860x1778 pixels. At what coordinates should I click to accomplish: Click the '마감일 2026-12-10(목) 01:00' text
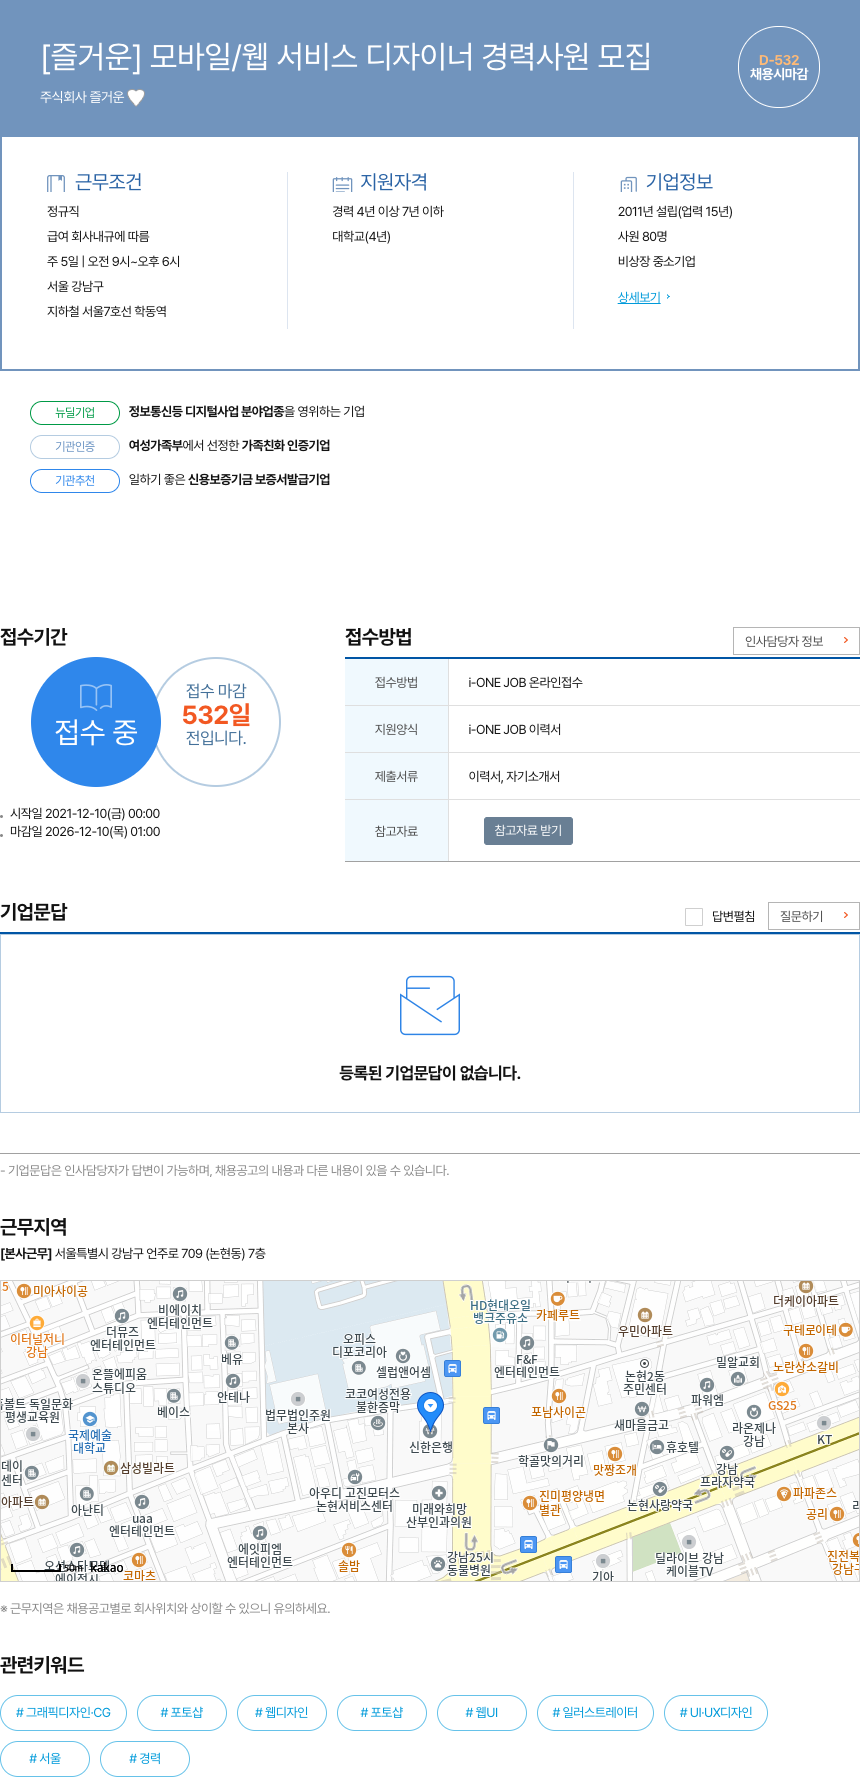click(85, 831)
